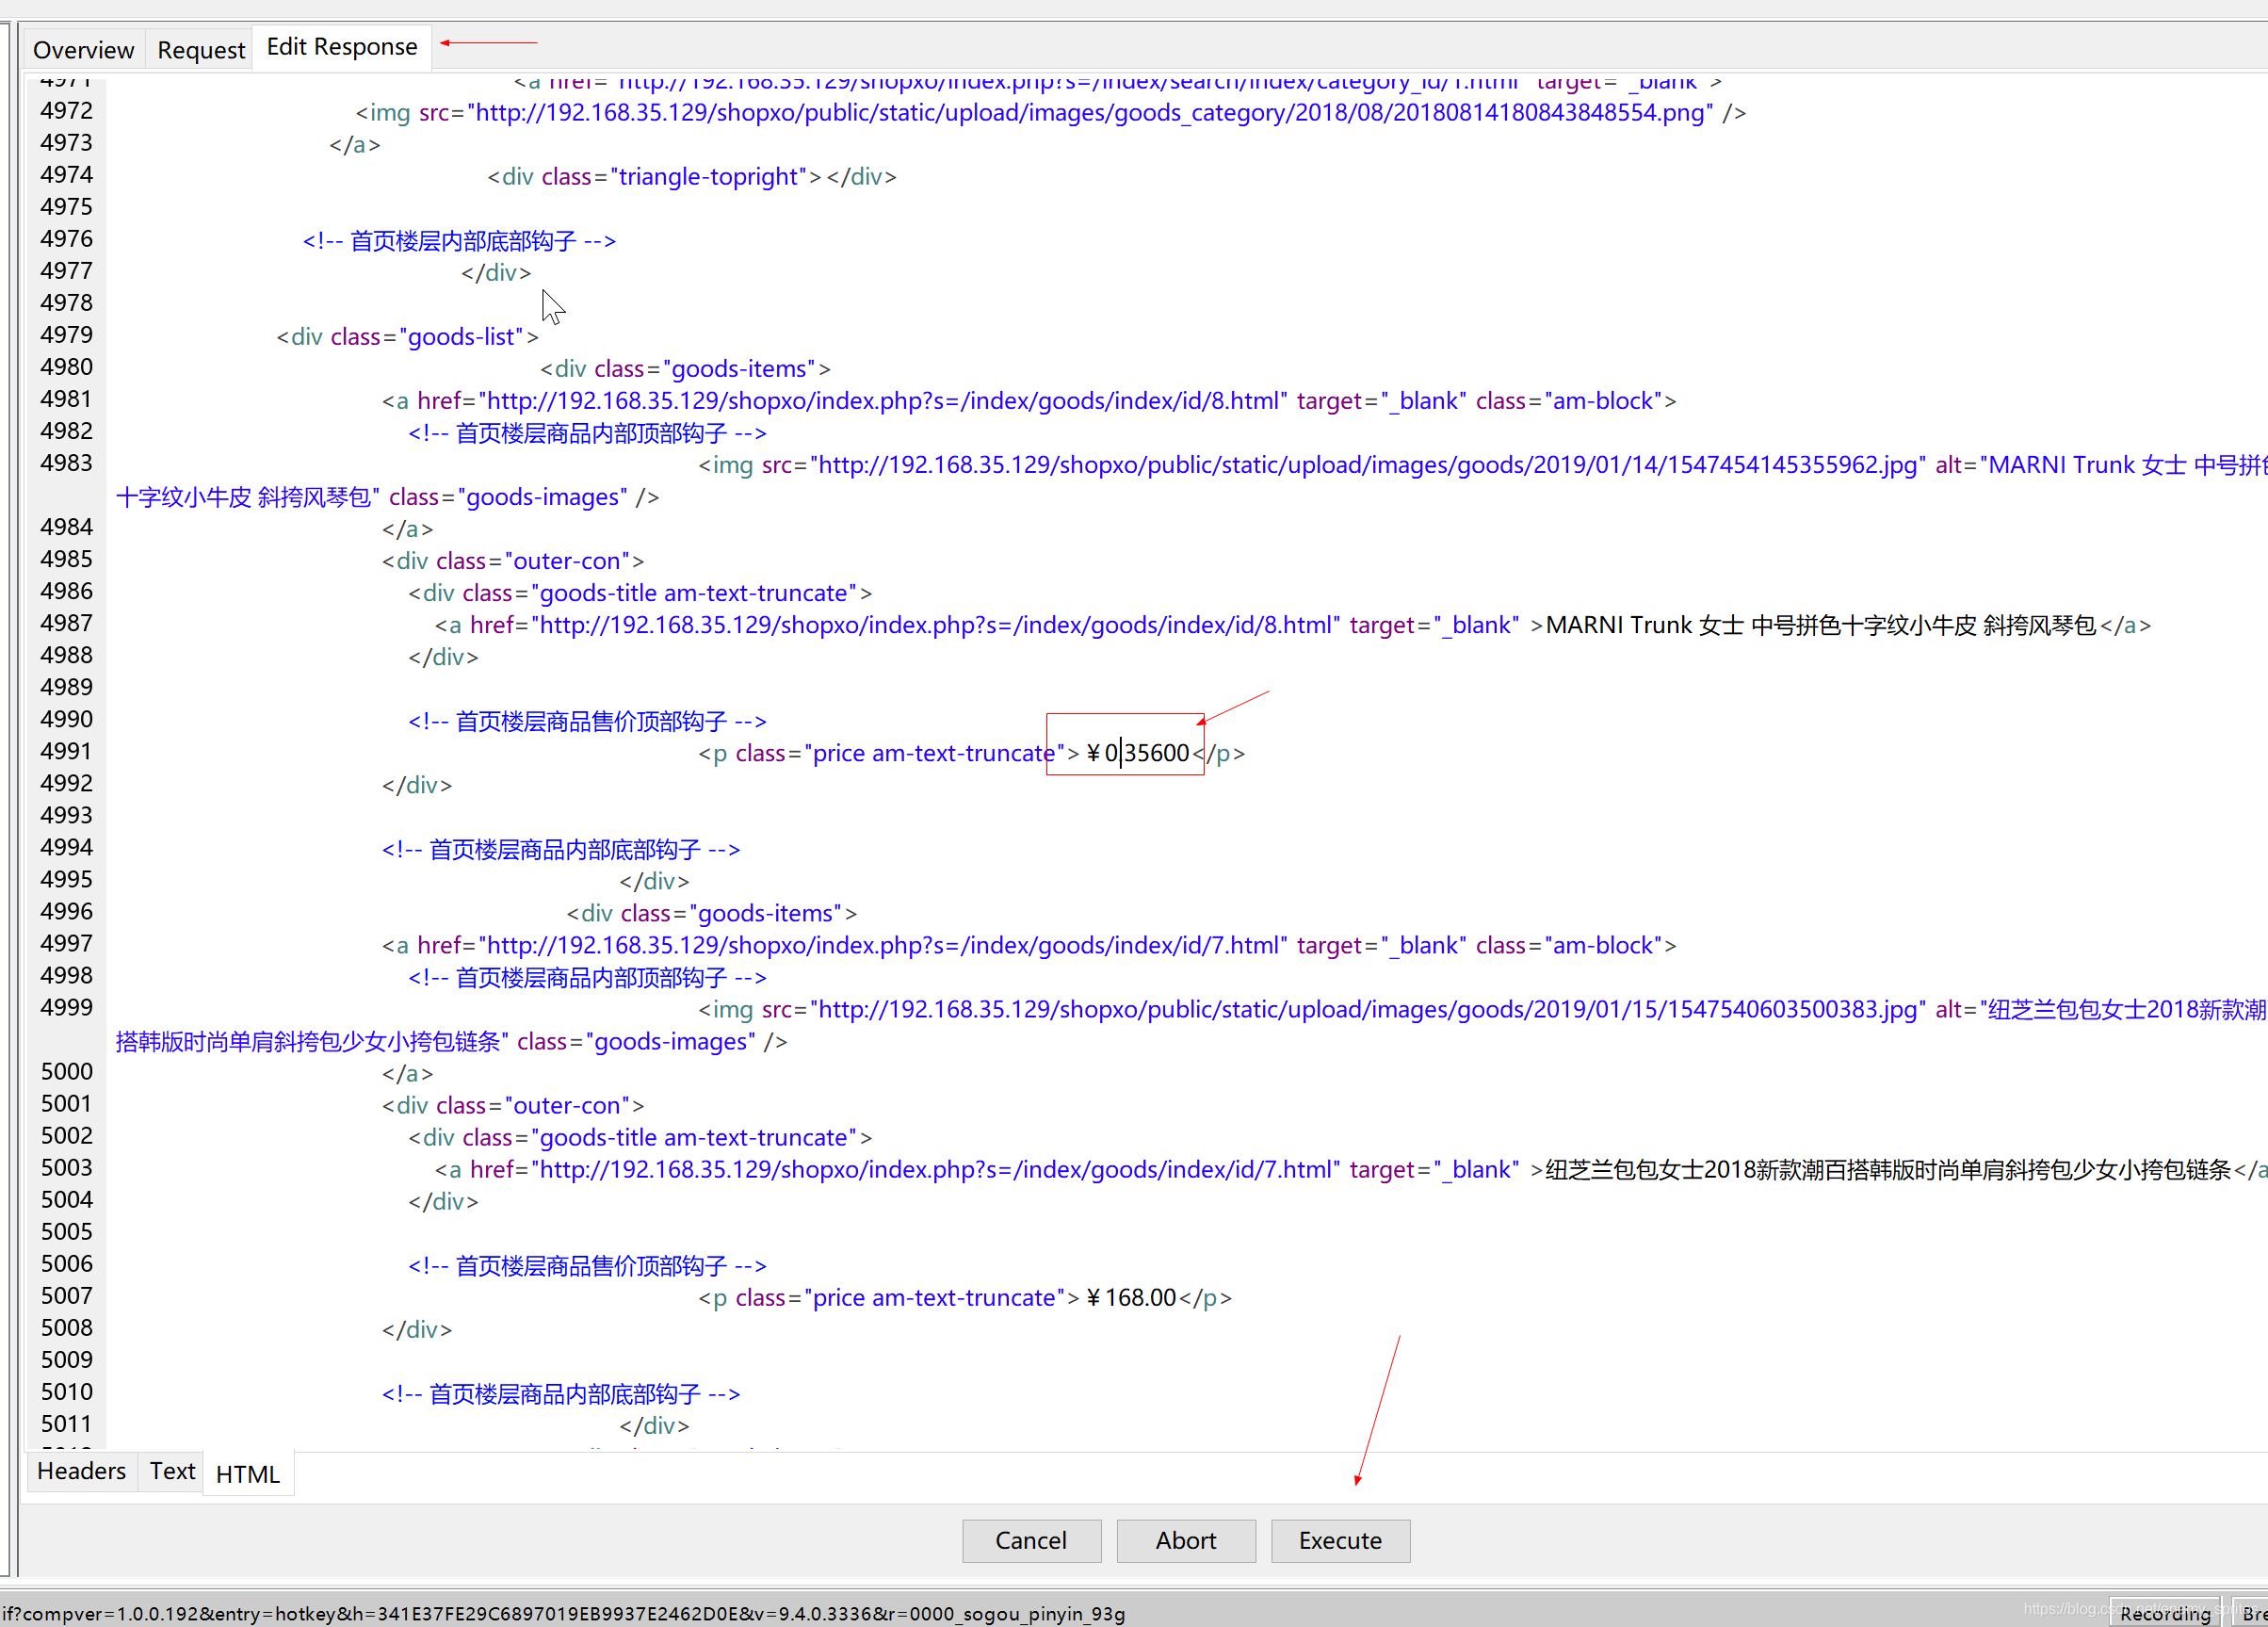
Task: Click the goods-items div on line 4980
Action: [685, 369]
